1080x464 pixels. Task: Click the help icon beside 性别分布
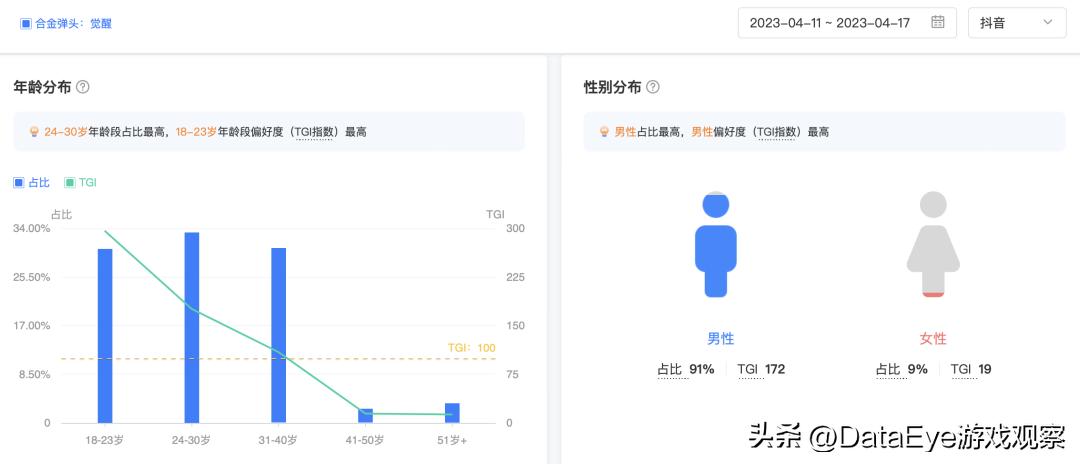click(x=652, y=87)
